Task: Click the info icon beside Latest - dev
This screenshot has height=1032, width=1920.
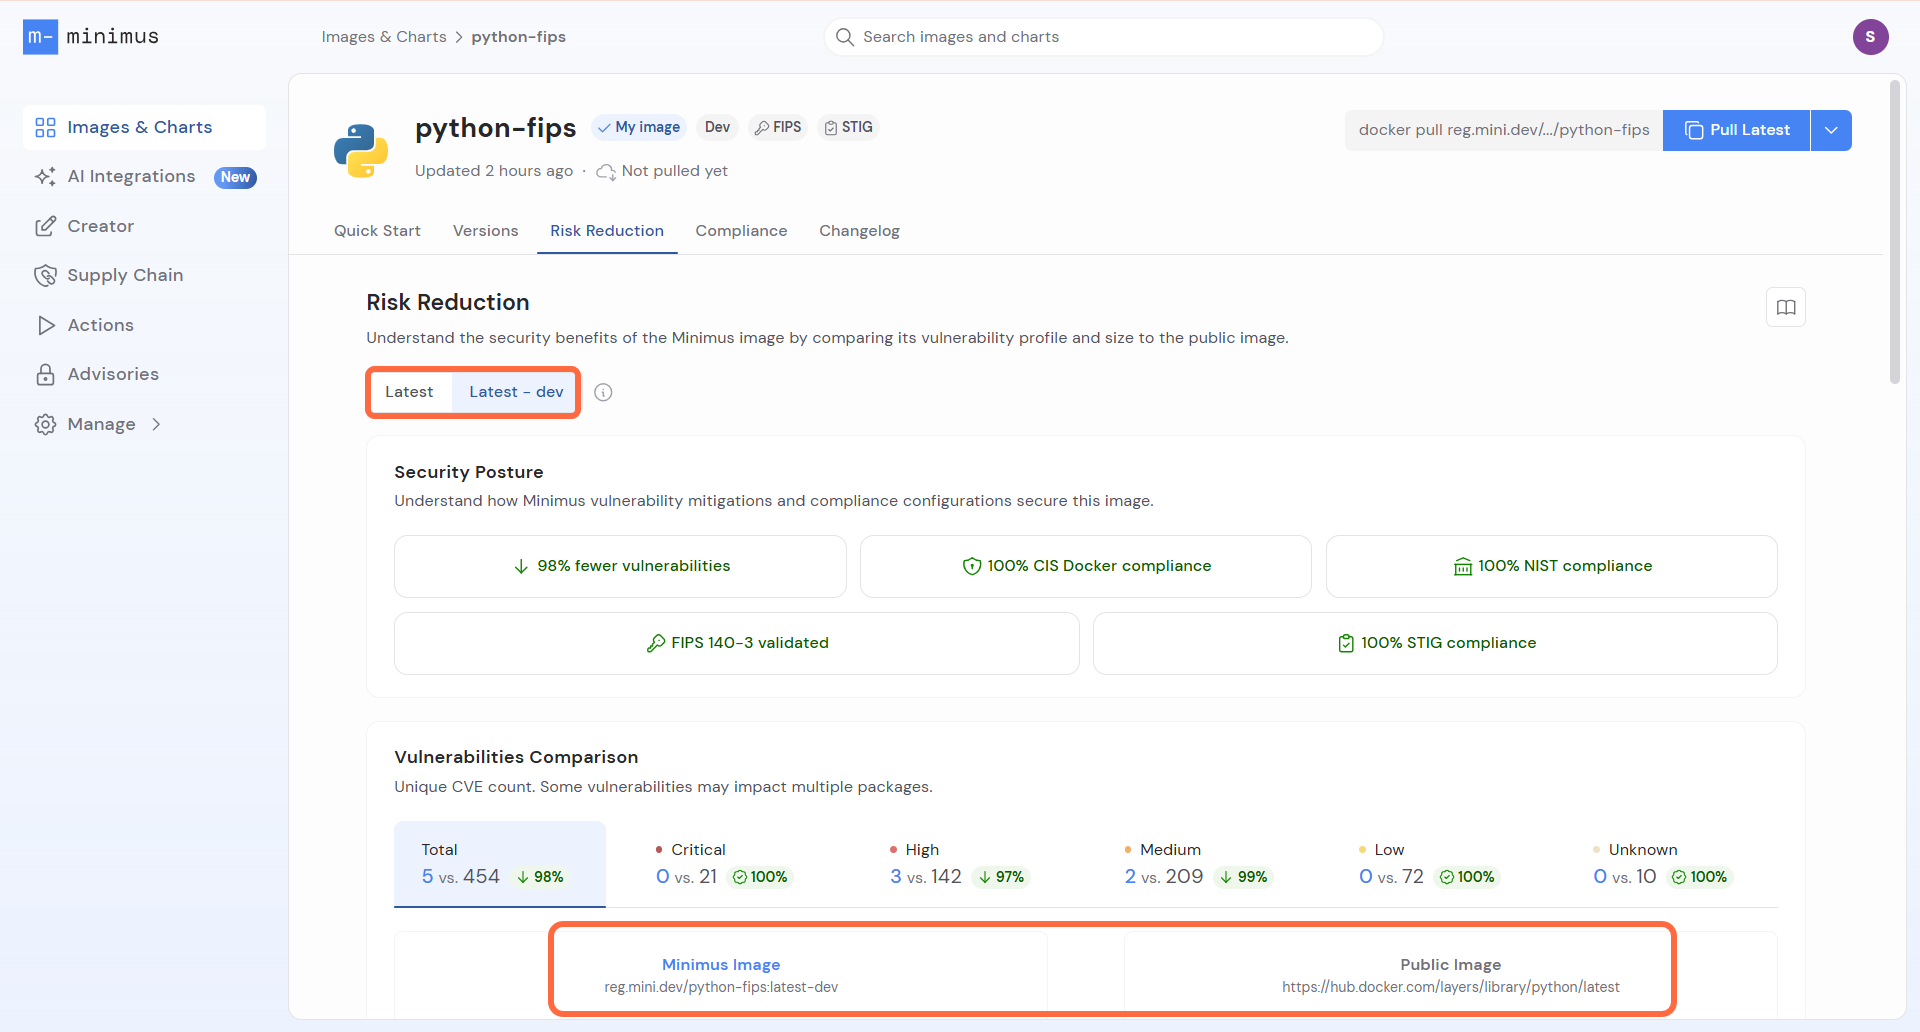Action: (603, 392)
